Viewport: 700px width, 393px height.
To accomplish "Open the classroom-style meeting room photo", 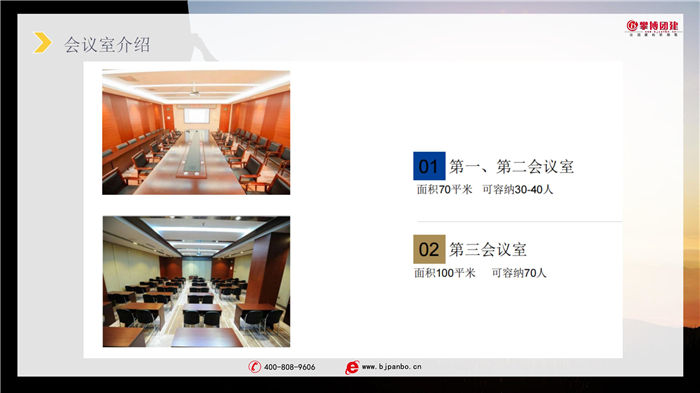I will tap(196, 282).
